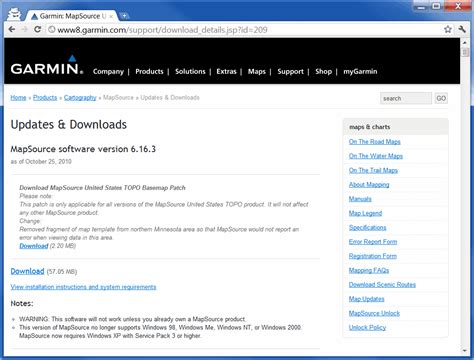Open the Products menu
The height and width of the screenshot is (360, 474).
click(149, 71)
